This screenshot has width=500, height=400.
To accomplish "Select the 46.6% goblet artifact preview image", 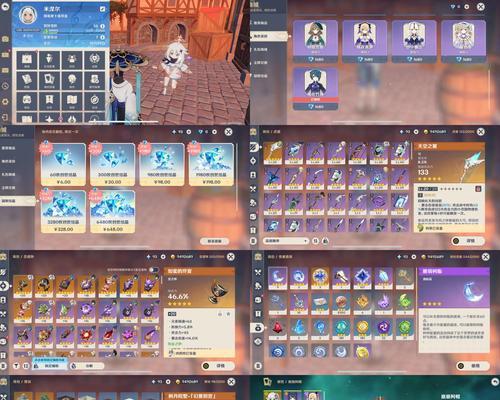I will point(219,292).
